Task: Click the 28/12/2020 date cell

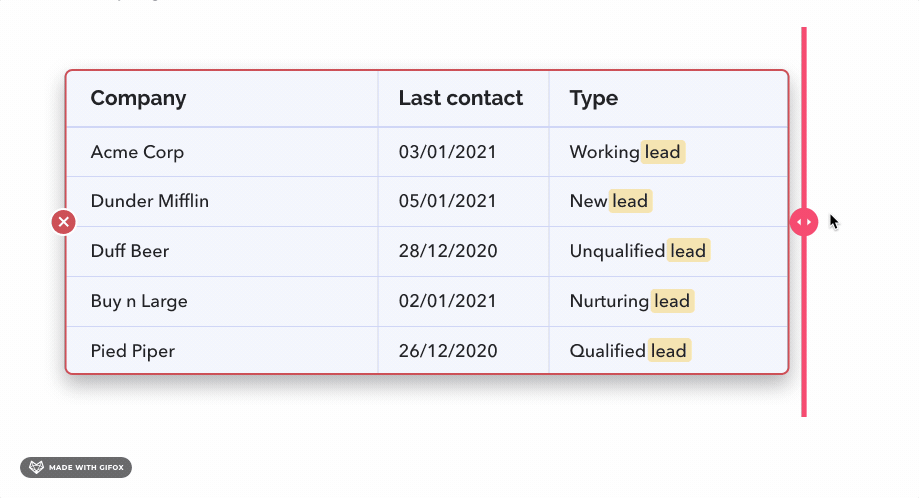Action: coord(464,251)
